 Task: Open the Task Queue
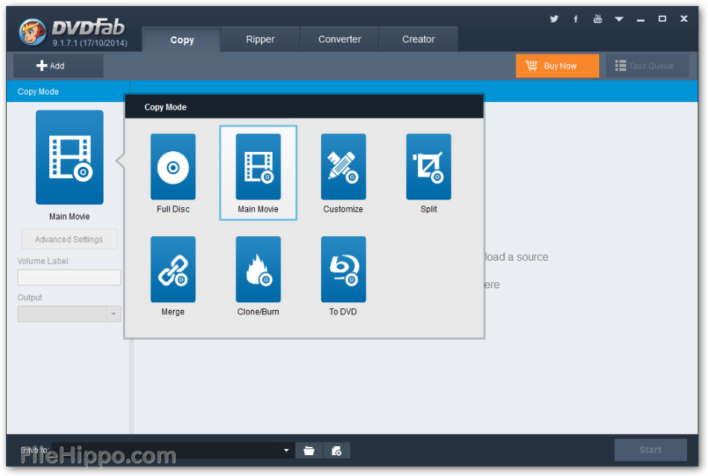coord(647,66)
